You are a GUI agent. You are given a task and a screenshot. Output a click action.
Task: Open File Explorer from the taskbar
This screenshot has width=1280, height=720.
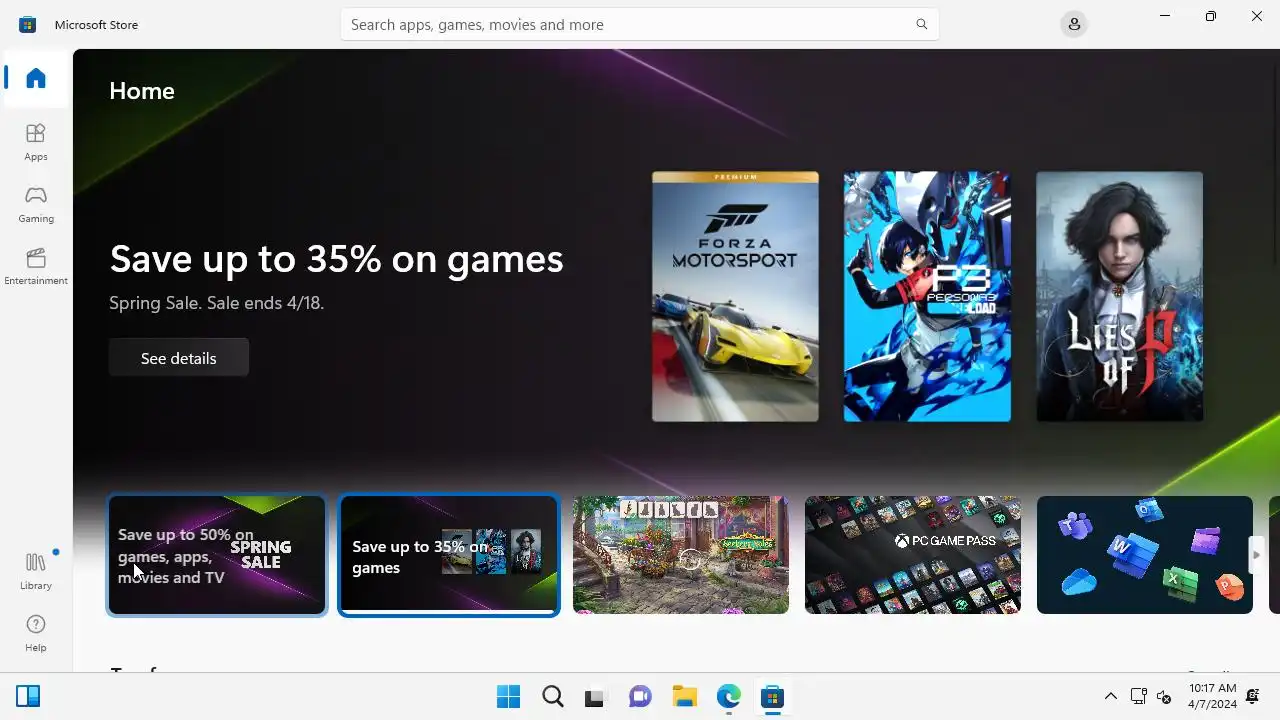click(x=684, y=697)
